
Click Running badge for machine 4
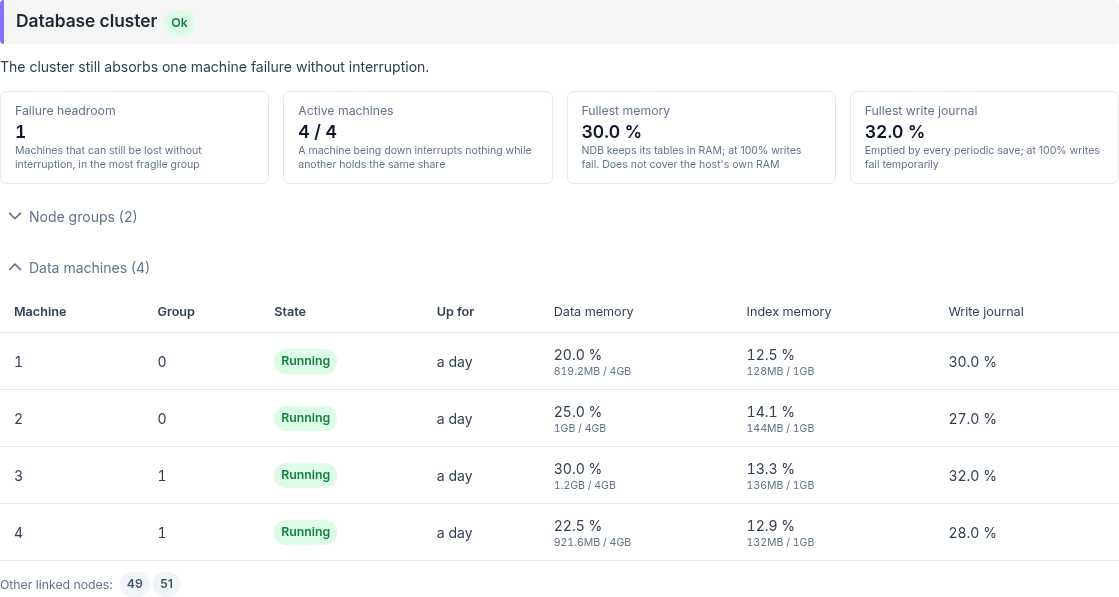point(305,532)
